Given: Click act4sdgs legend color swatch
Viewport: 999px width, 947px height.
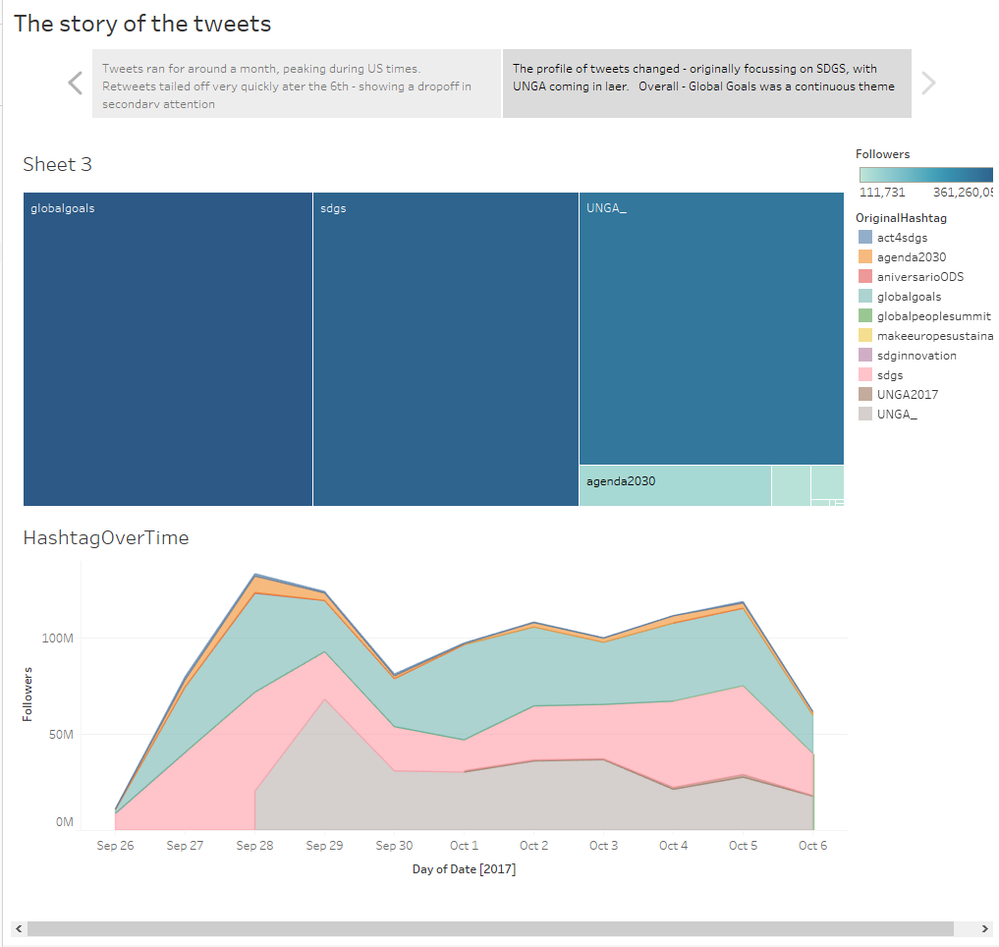Looking at the screenshot, I should (865, 237).
